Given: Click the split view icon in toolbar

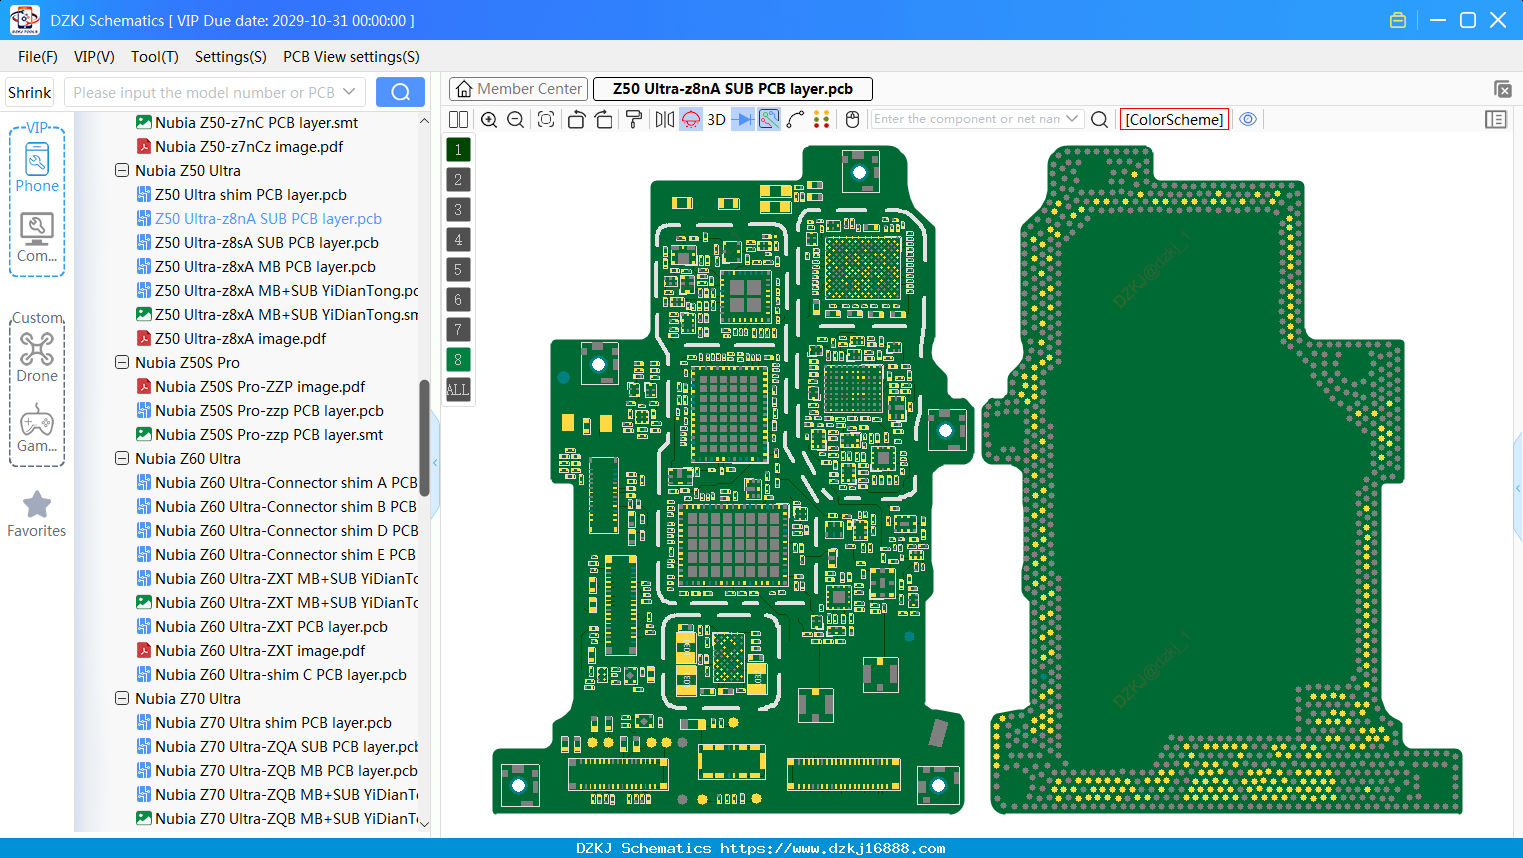Looking at the screenshot, I should [x=458, y=119].
